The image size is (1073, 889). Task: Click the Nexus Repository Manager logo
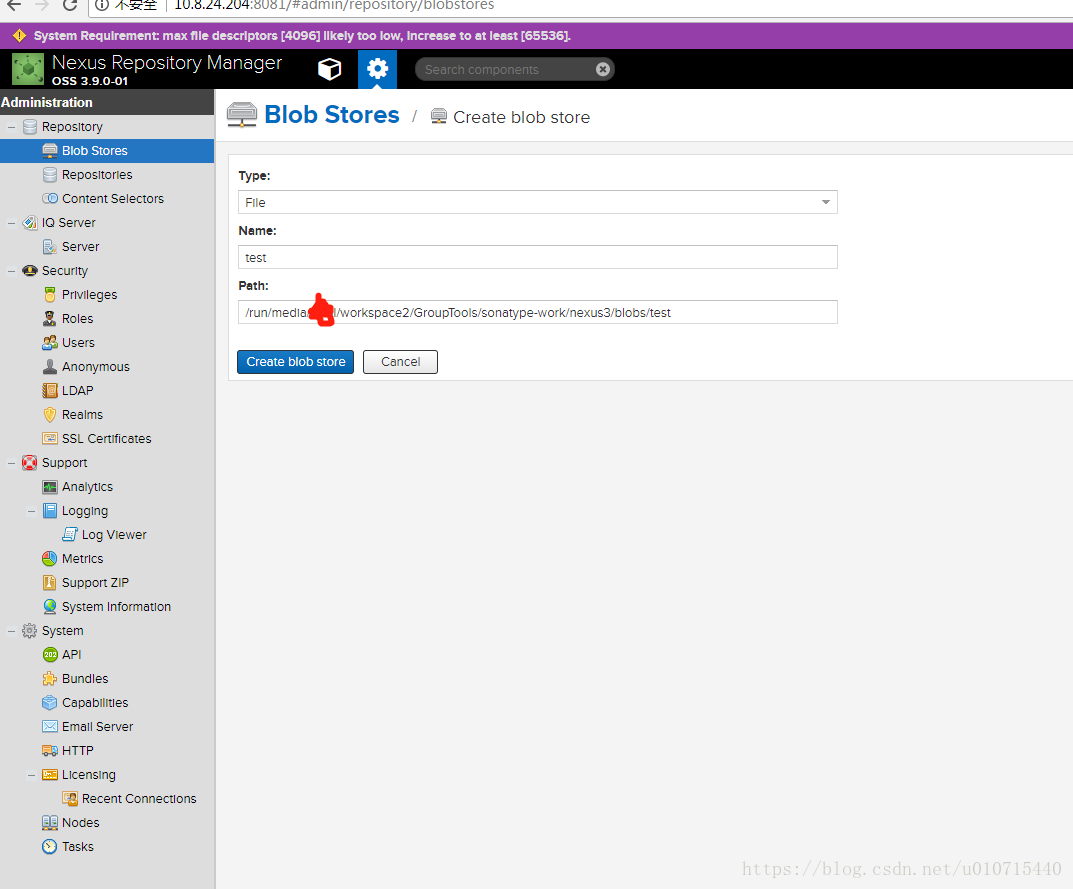coord(28,69)
